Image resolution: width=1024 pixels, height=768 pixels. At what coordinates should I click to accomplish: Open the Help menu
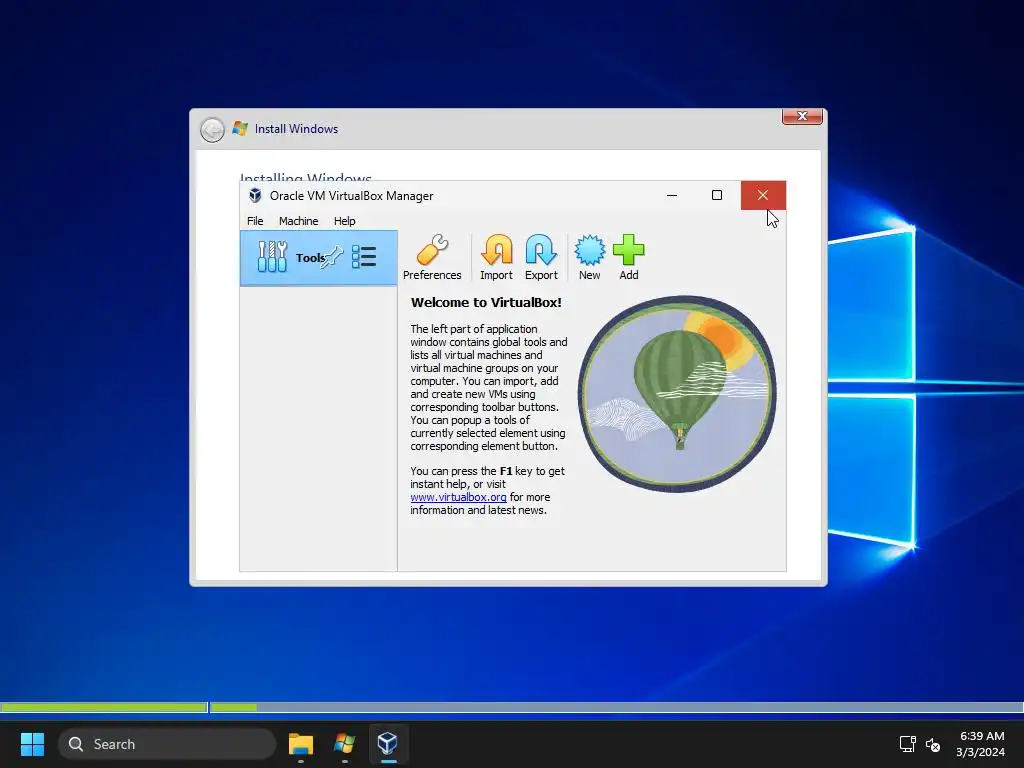point(344,221)
